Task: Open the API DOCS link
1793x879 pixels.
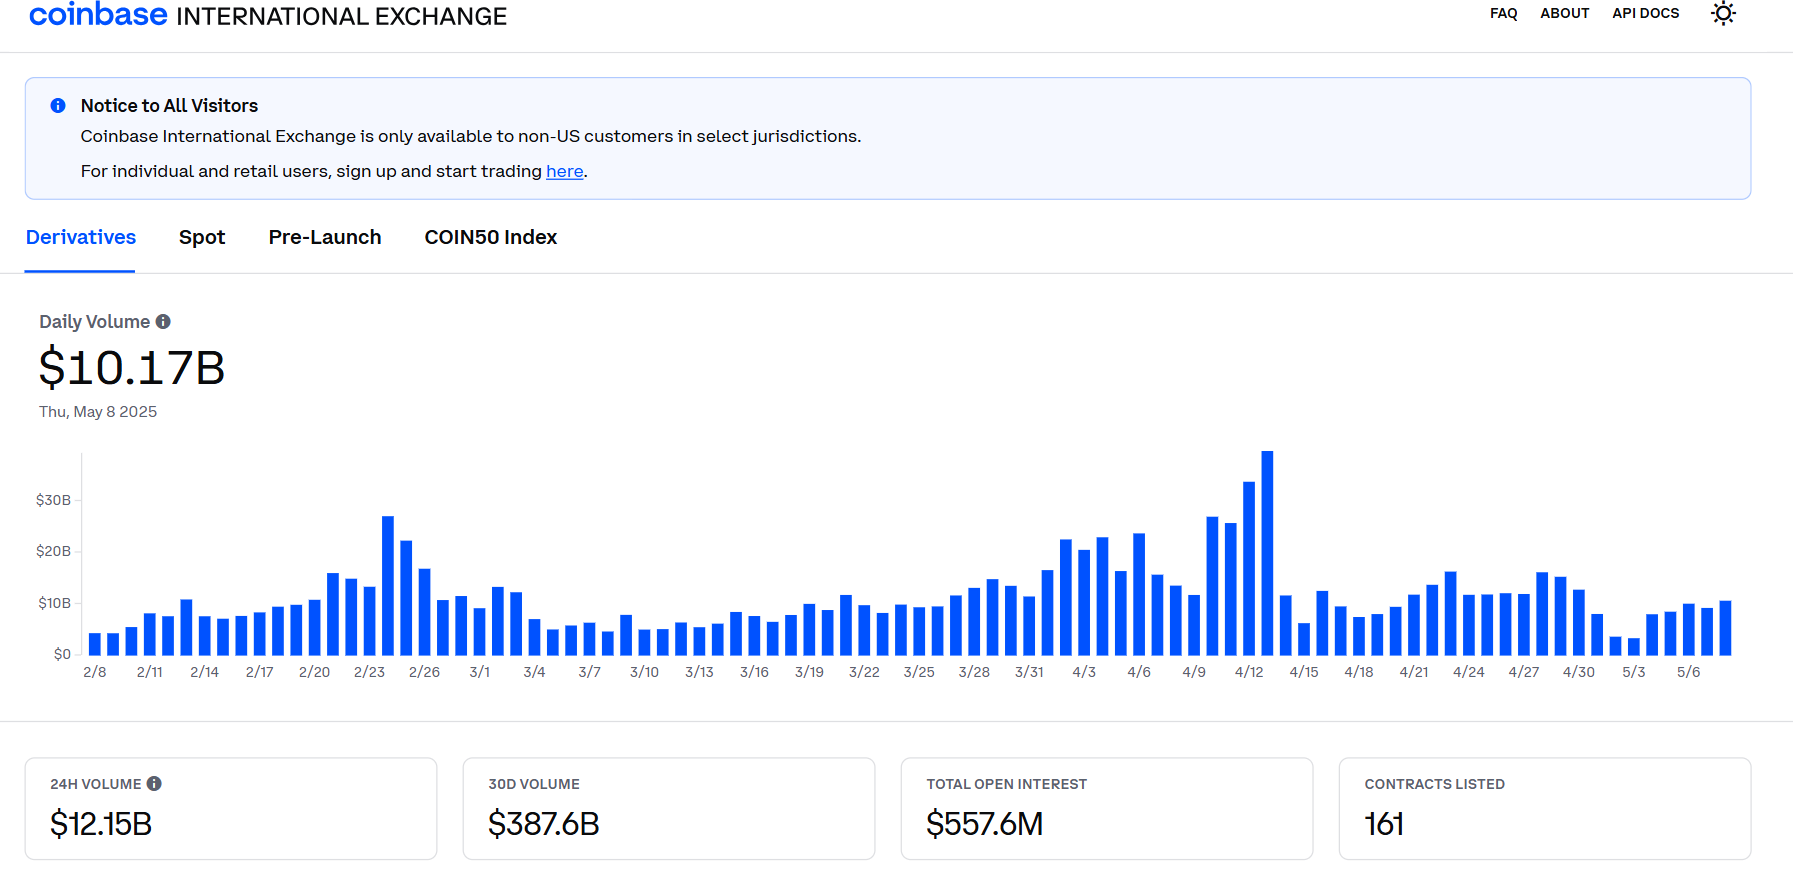Action: [1645, 14]
